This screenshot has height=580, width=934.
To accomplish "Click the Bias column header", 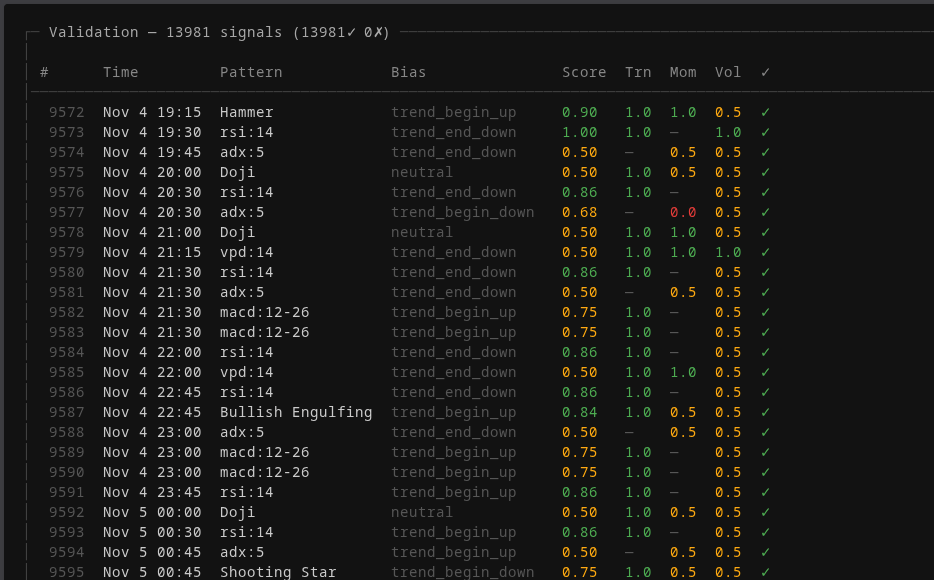I will click(409, 72).
